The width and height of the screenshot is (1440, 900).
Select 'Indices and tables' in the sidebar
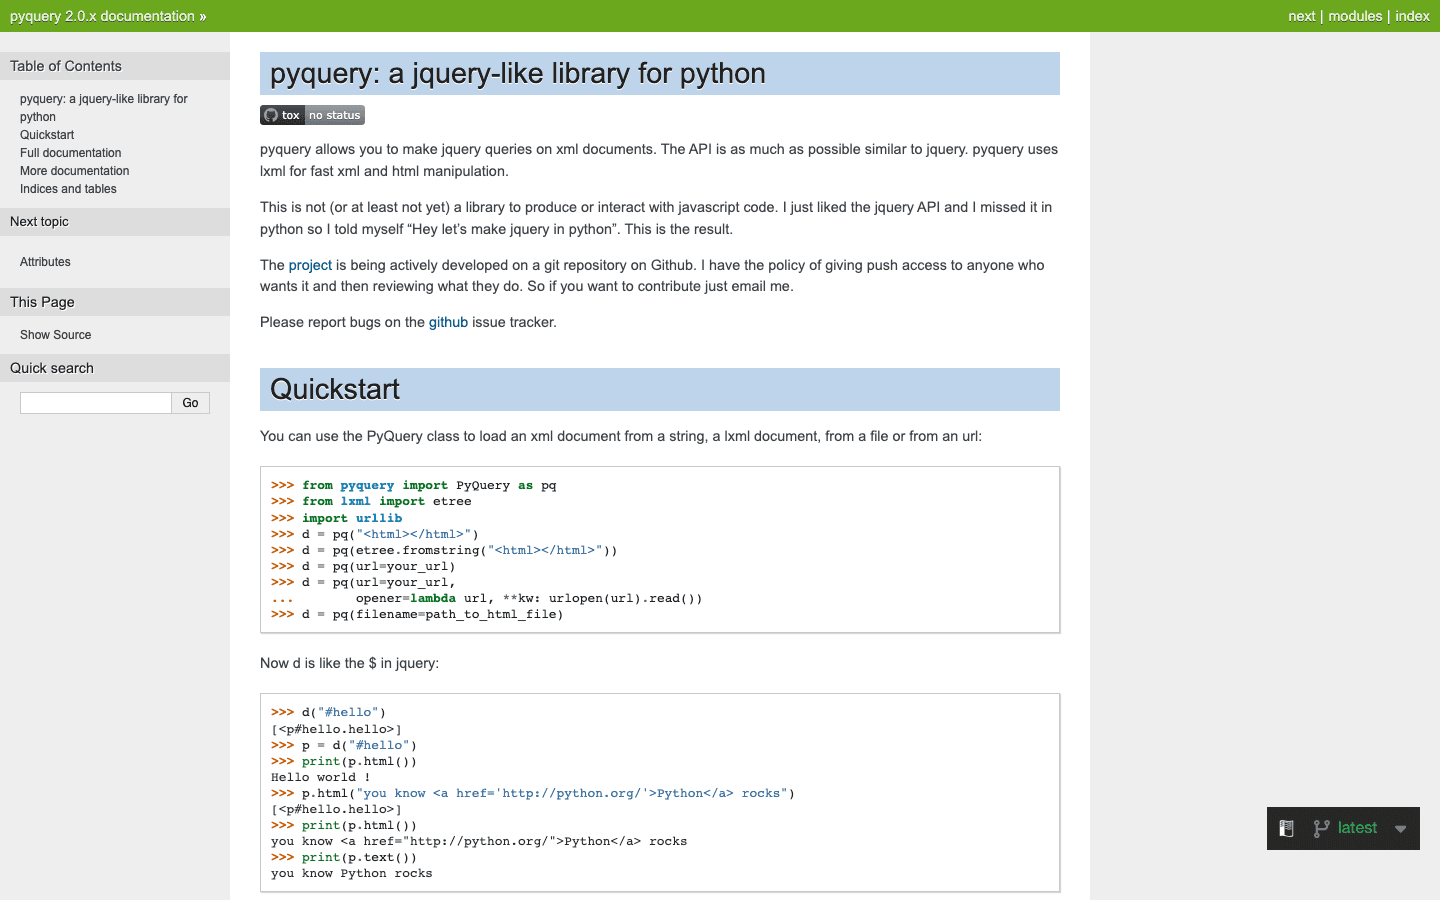point(68,188)
